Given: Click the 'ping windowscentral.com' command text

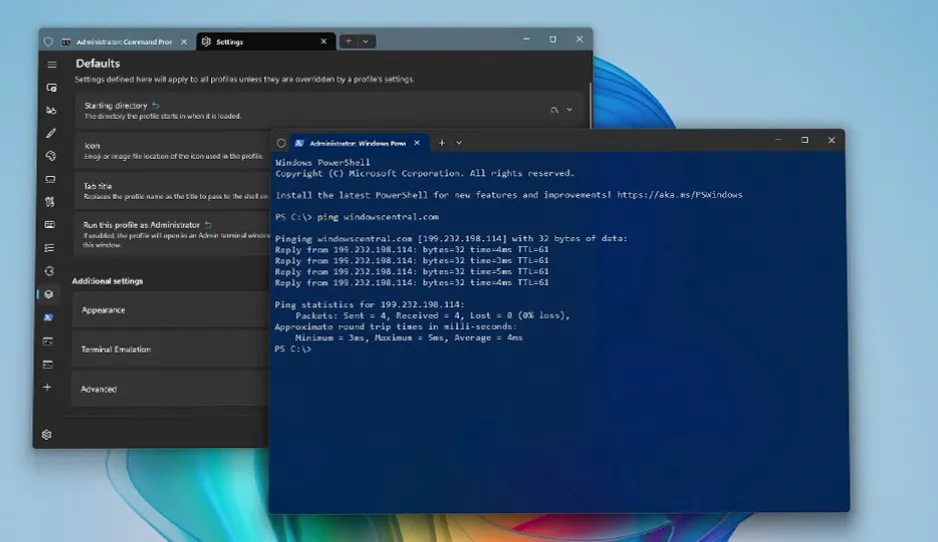Looking at the screenshot, I should (378, 217).
